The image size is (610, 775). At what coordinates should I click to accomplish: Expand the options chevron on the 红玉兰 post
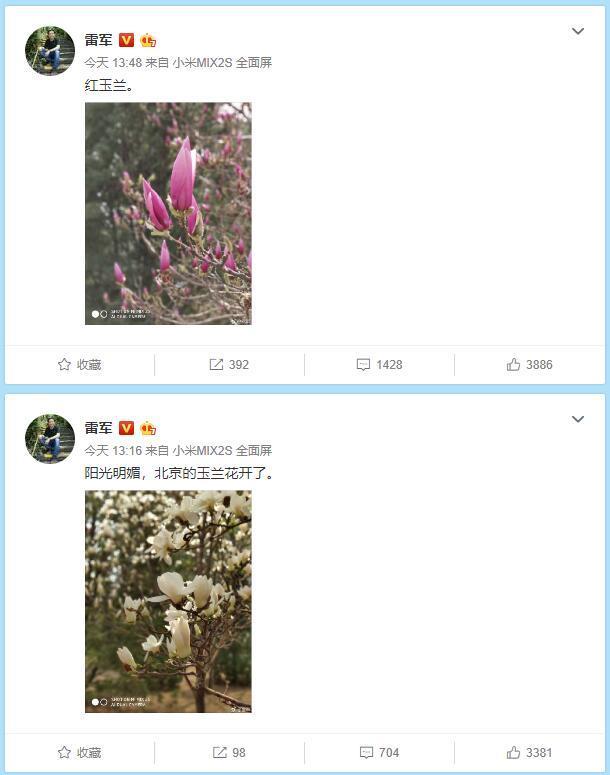coord(578,31)
